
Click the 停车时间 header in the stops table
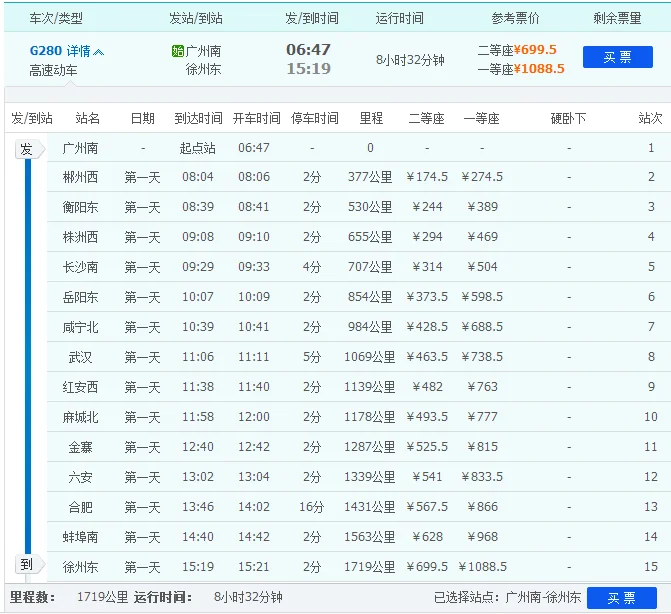pos(315,118)
